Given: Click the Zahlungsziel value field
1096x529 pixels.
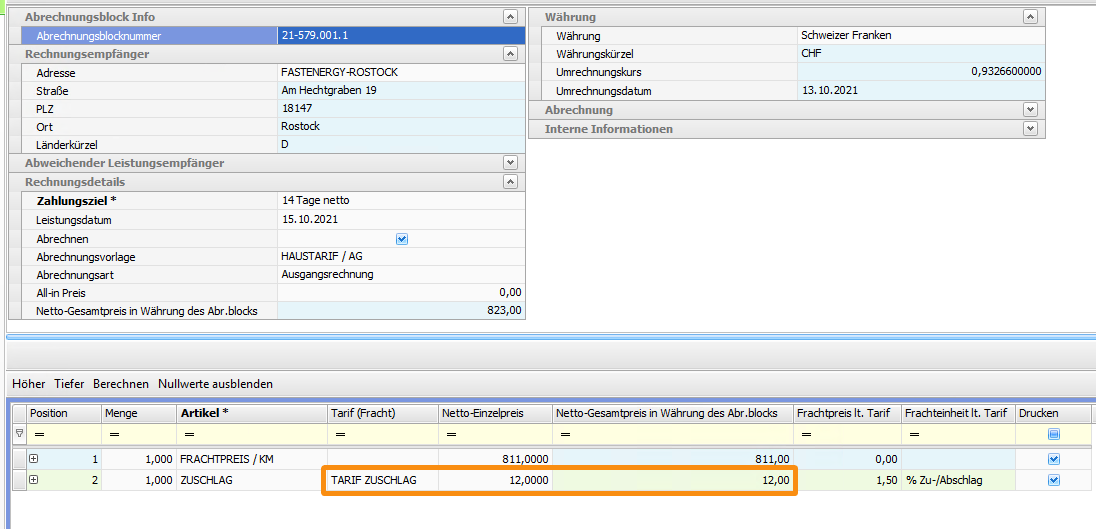Looking at the screenshot, I should 400,200.
